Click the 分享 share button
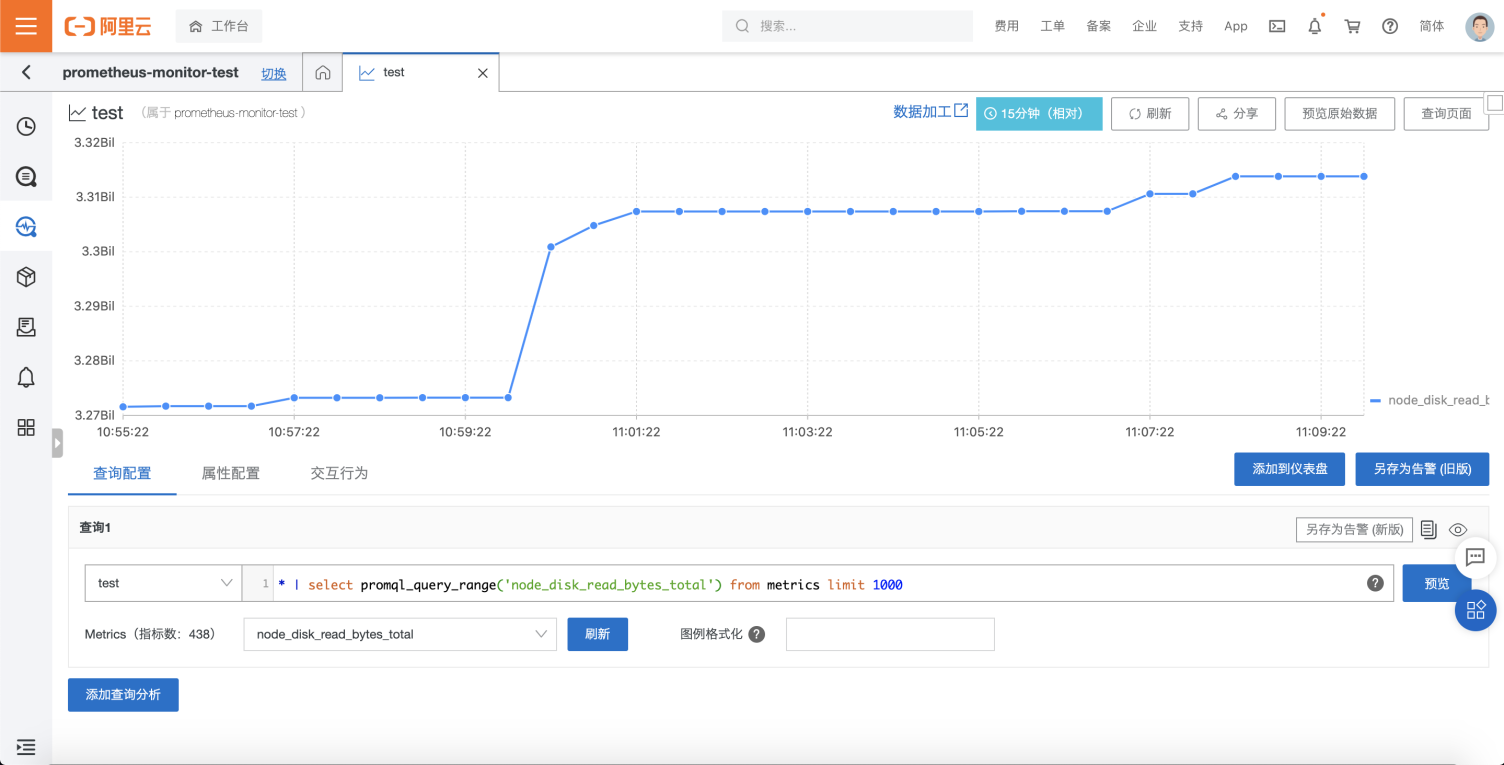Image resolution: width=1504 pixels, height=765 pixels. tap(1236, 113)
